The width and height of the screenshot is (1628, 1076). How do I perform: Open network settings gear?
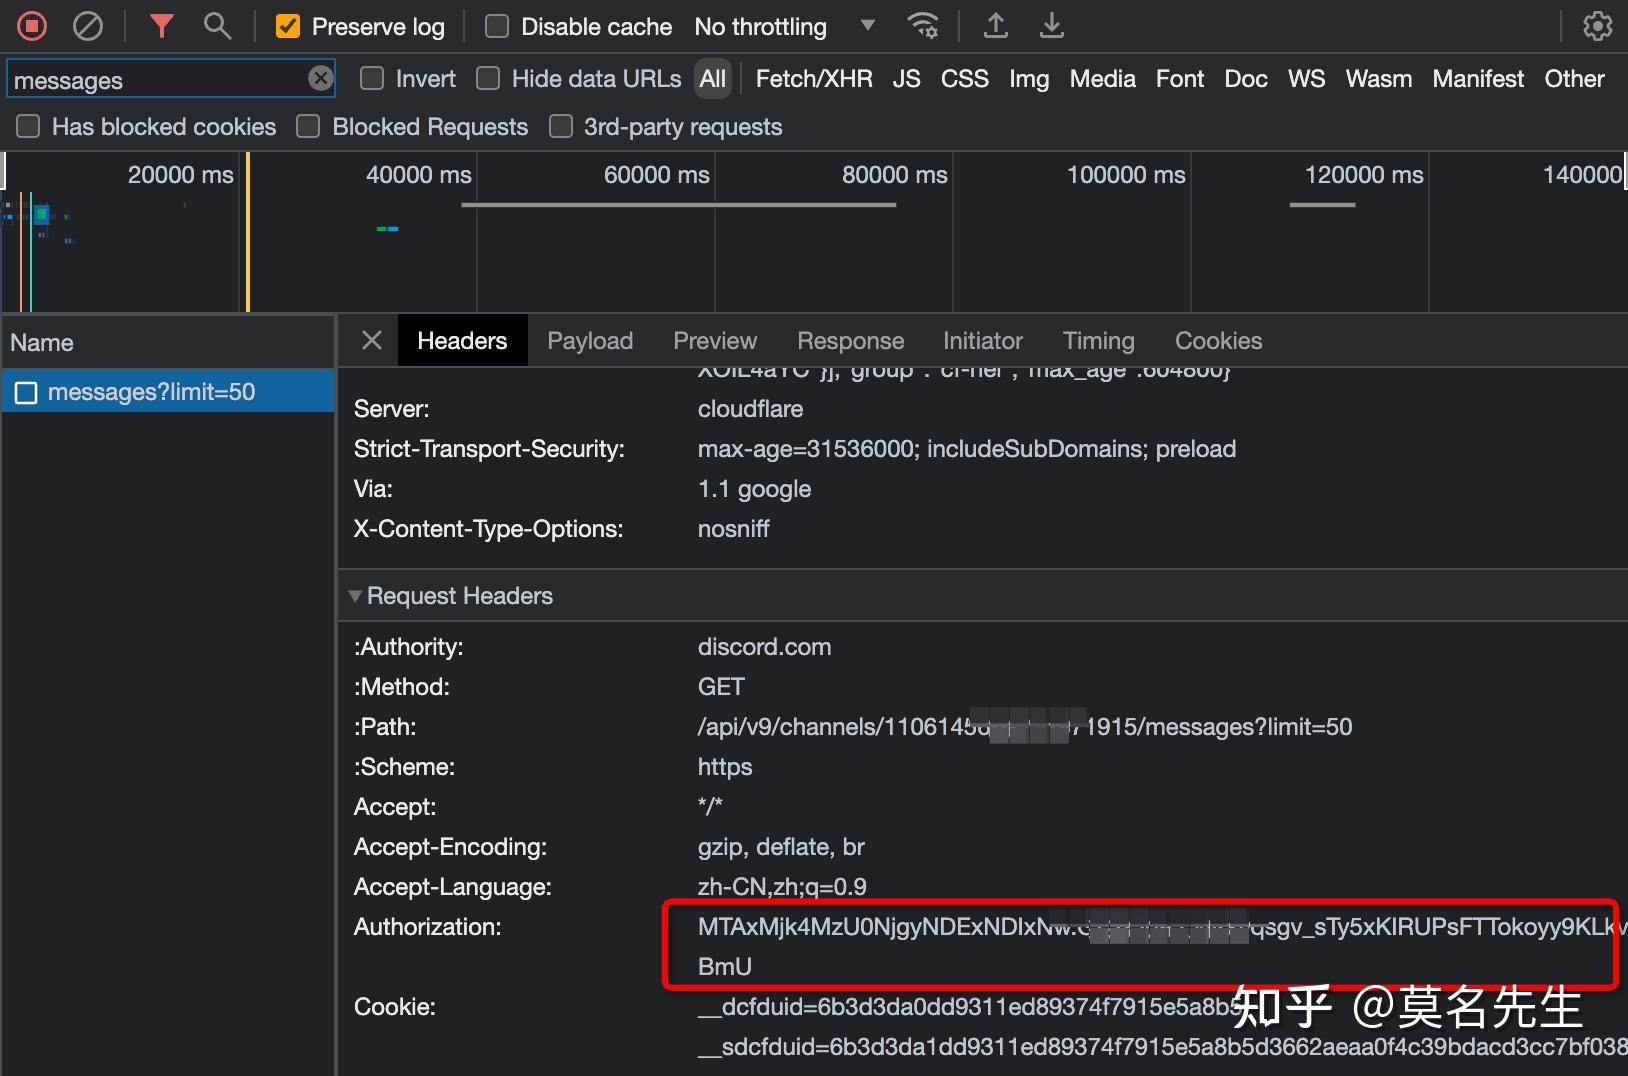tap(1597, 26)
